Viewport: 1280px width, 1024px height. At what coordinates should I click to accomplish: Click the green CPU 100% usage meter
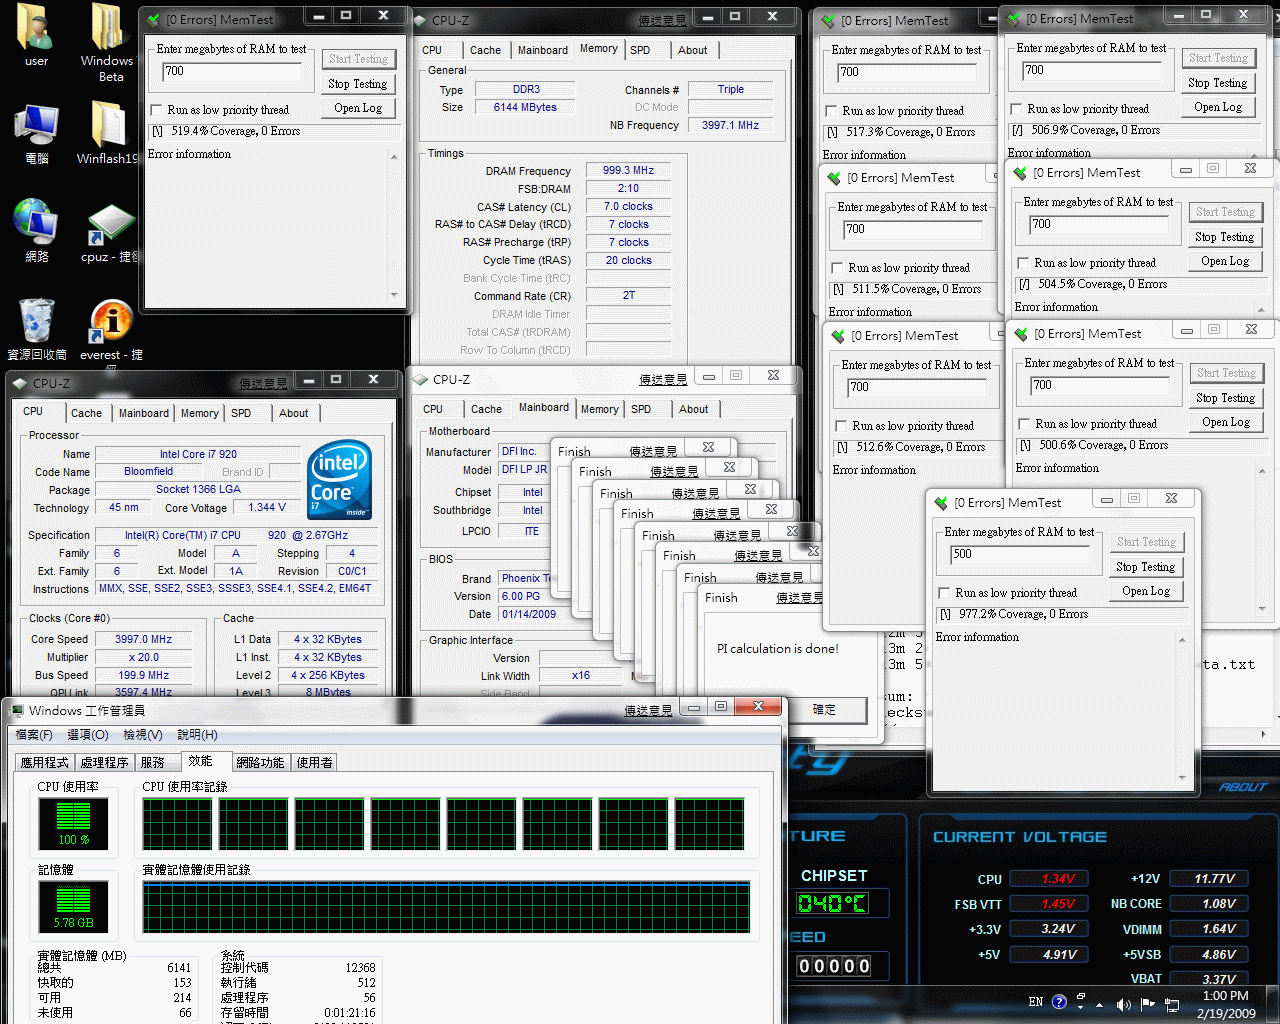[x=74, y=824]
